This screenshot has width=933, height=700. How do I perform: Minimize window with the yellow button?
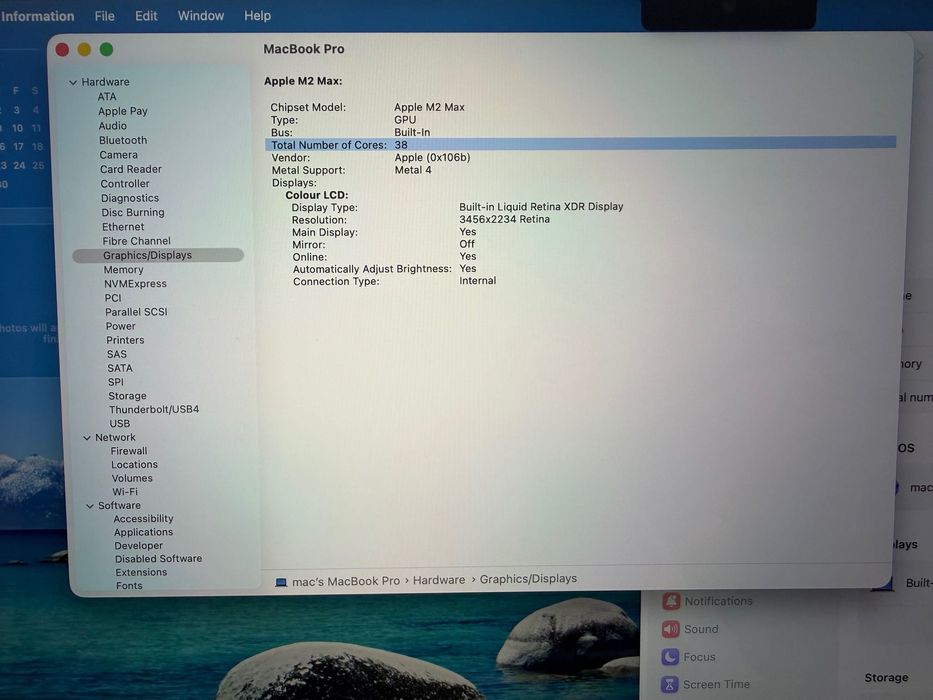click(84, 49)
